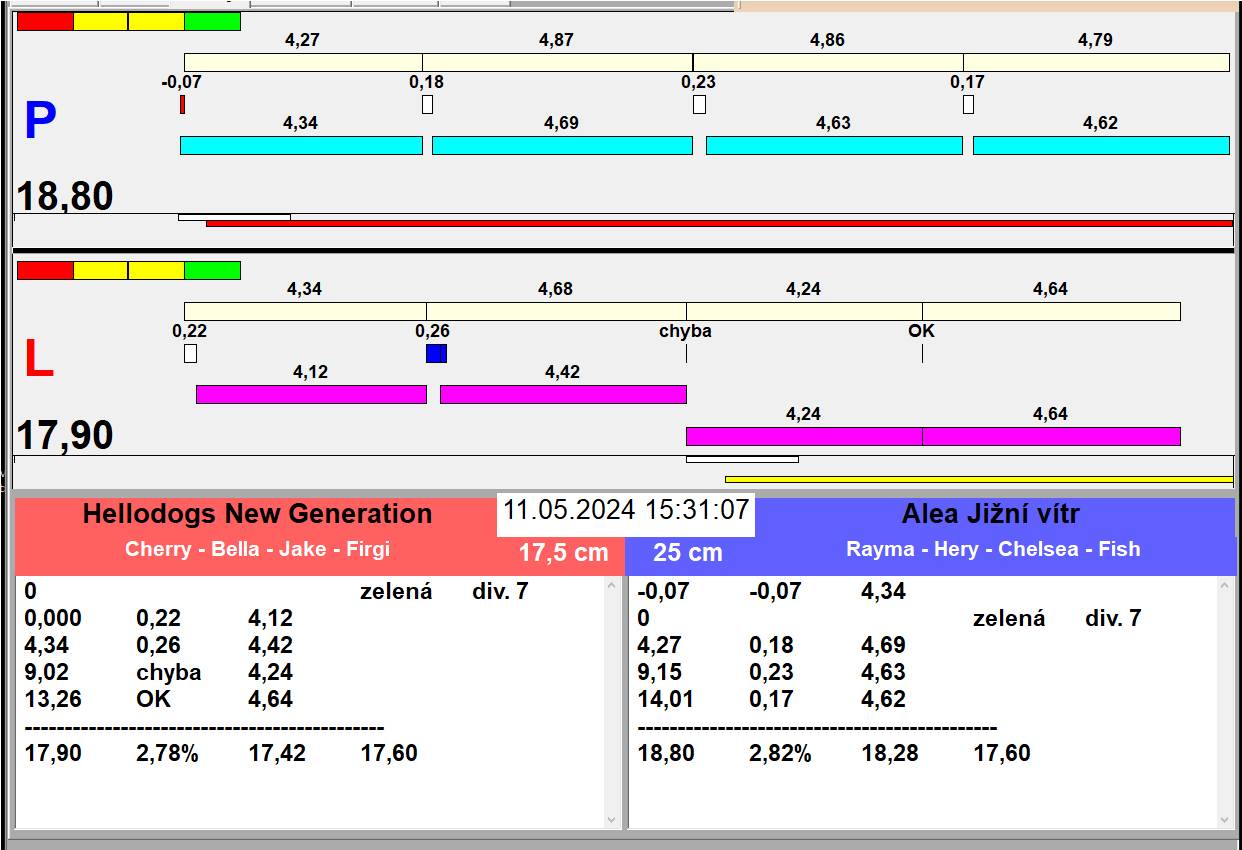This screenshot has width=1242, height=850.
Task: Click the red false-start indicator at -0,07
Action: 182,104
